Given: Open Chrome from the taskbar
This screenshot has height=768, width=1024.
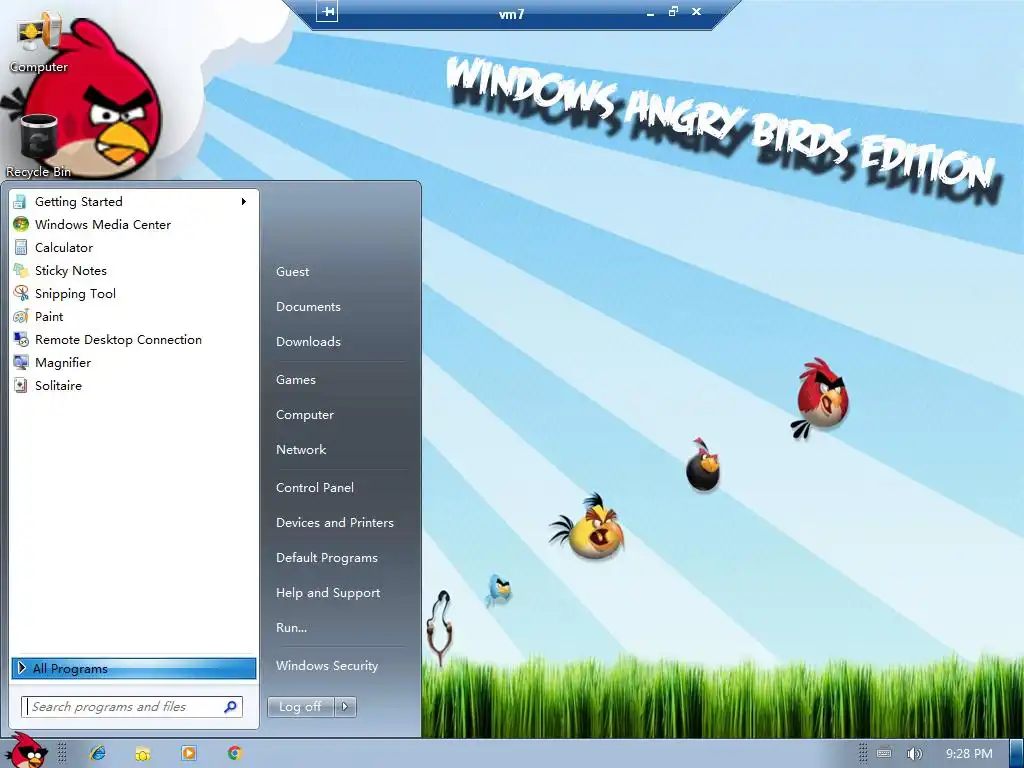Looking at the screenshot, I should (234, 753).
